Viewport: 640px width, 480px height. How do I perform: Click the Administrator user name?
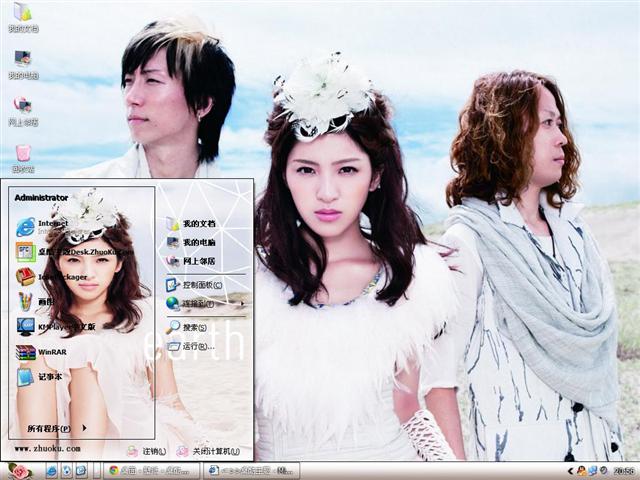click(x=41, y=198)
